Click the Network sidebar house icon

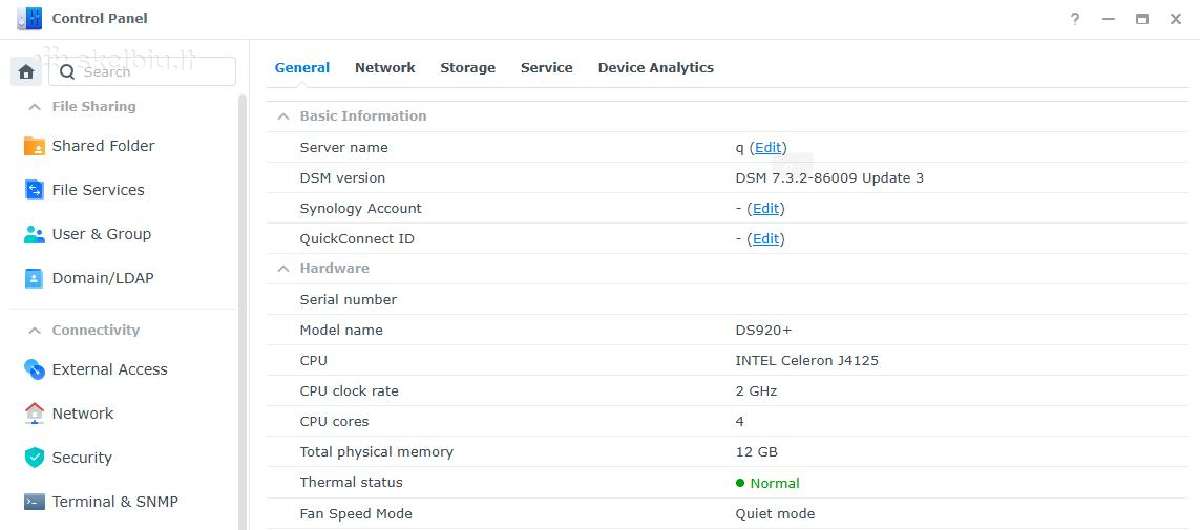point(34,413)
